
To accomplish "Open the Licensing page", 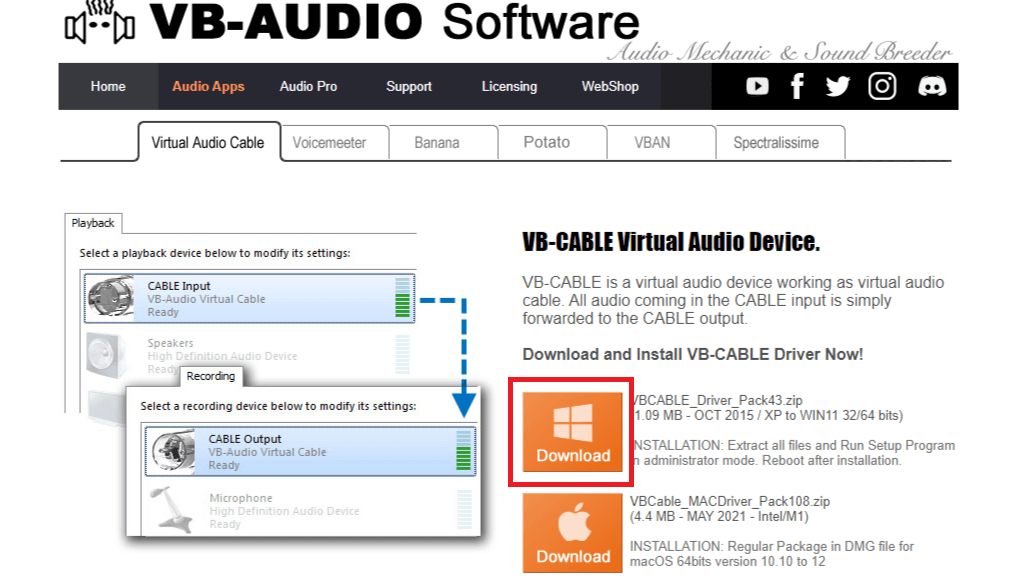I will [x=509, y=87].
